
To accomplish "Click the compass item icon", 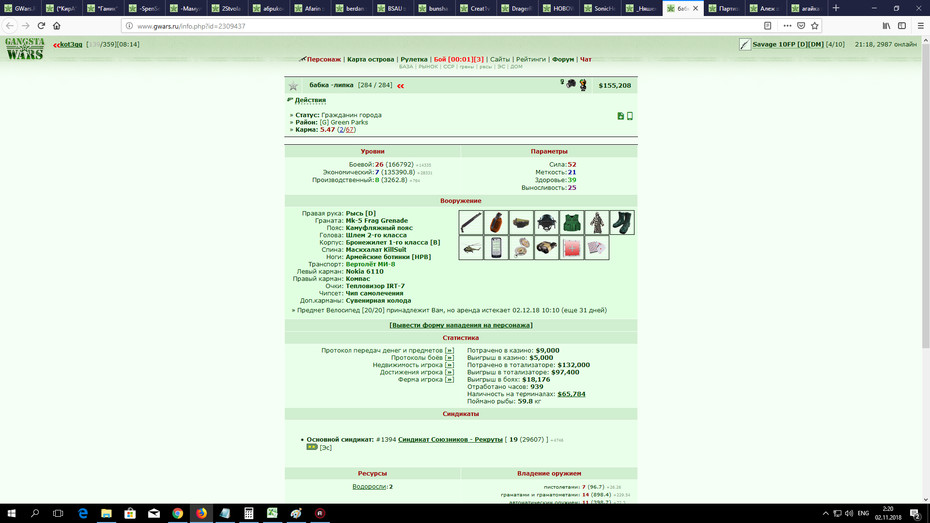I will (521, 247).
